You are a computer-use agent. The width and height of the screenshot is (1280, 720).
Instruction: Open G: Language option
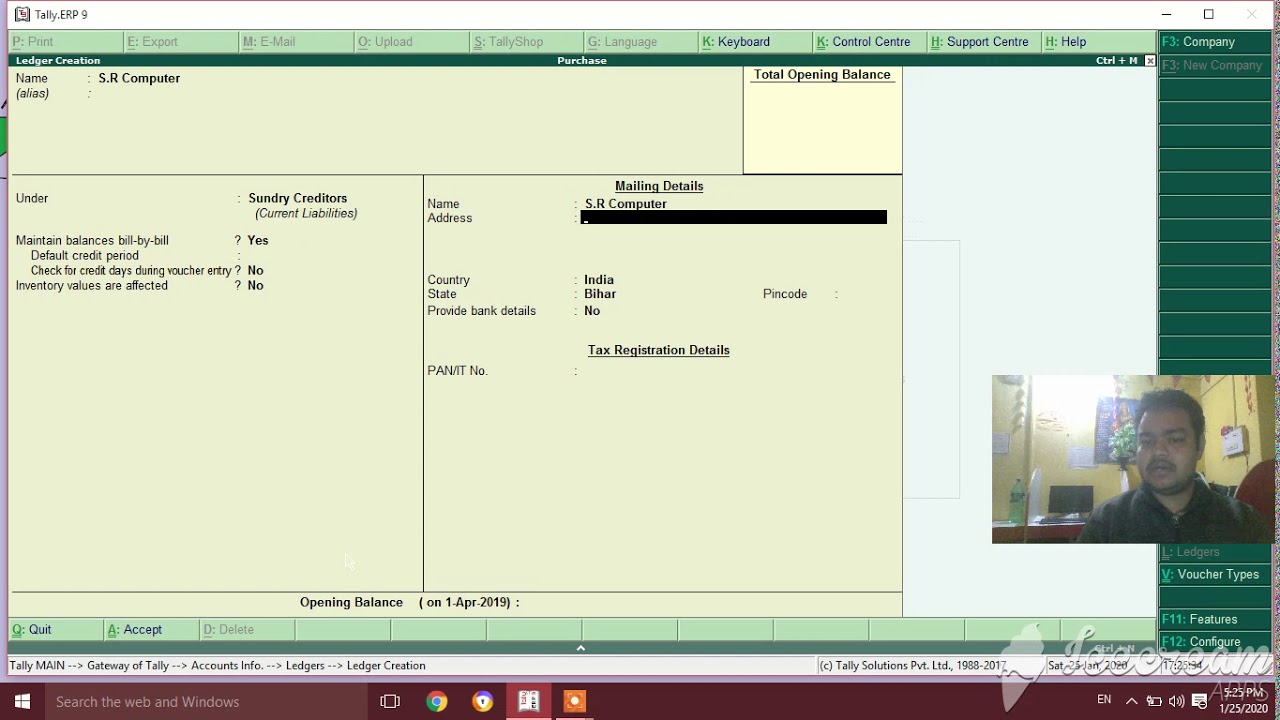point(641,42)
